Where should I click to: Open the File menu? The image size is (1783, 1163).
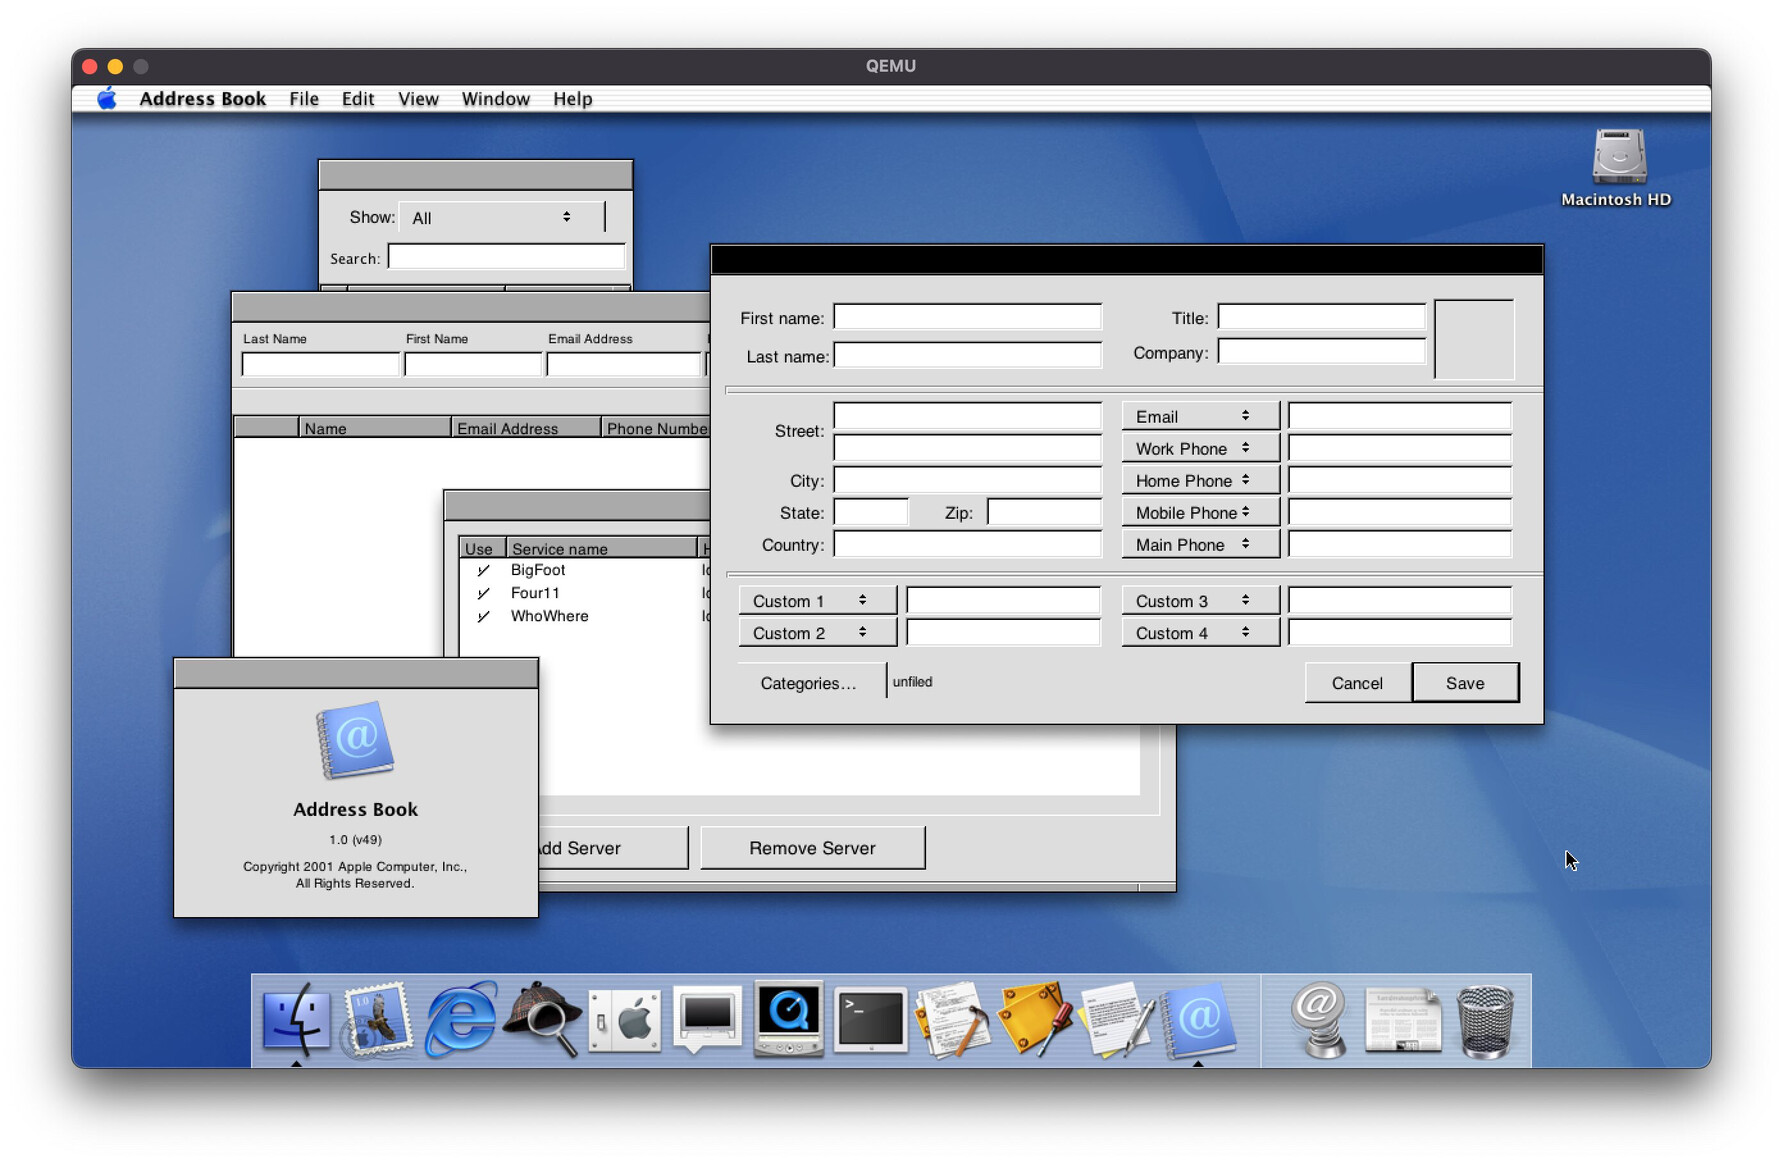303,99
